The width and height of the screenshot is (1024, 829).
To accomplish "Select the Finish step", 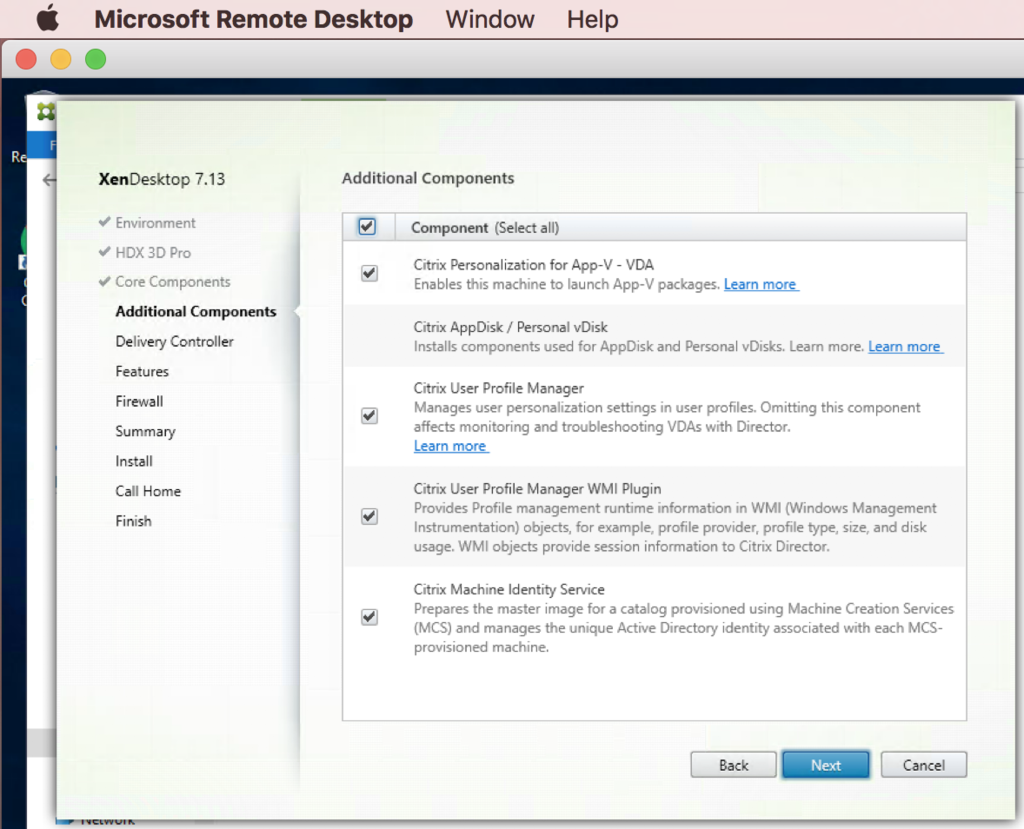I will tap(133, 521).
